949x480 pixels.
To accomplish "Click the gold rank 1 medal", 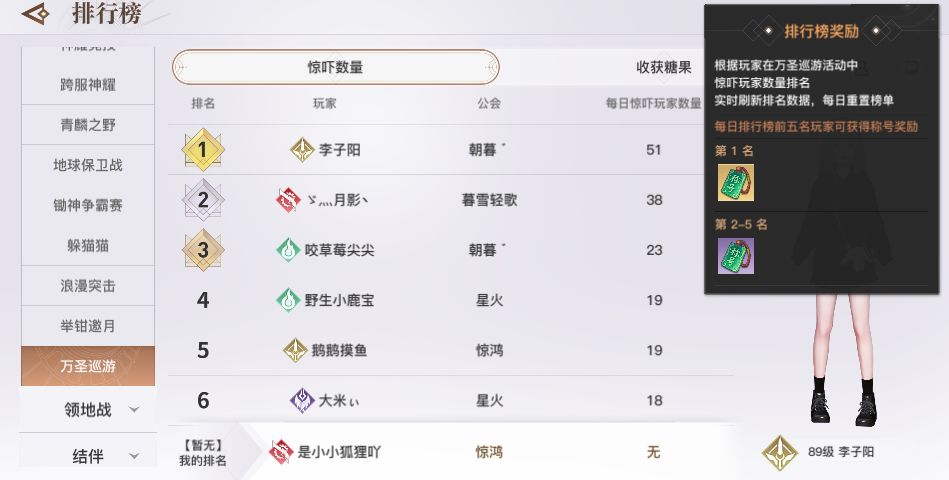I will 203,151.
